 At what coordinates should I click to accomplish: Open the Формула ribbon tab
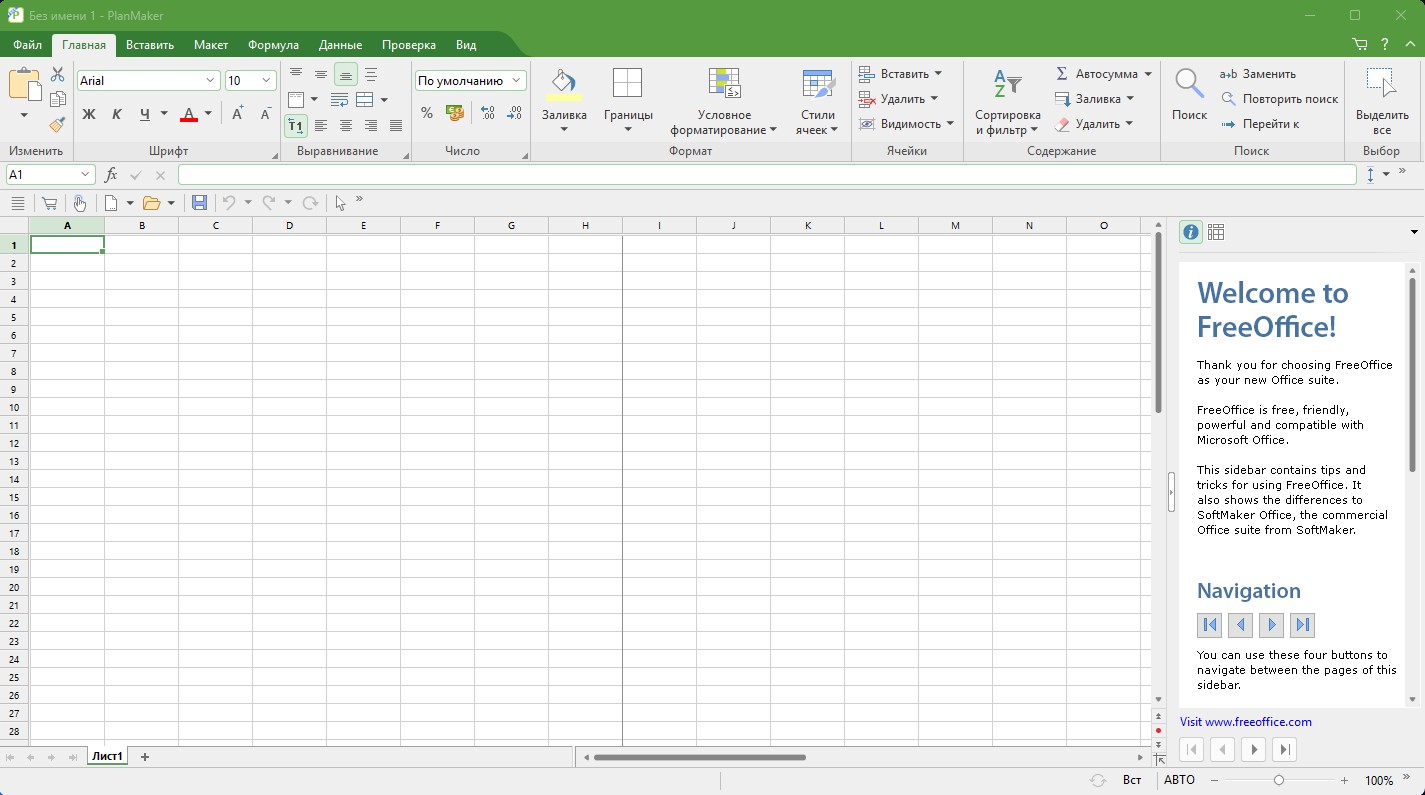[273, 45]
